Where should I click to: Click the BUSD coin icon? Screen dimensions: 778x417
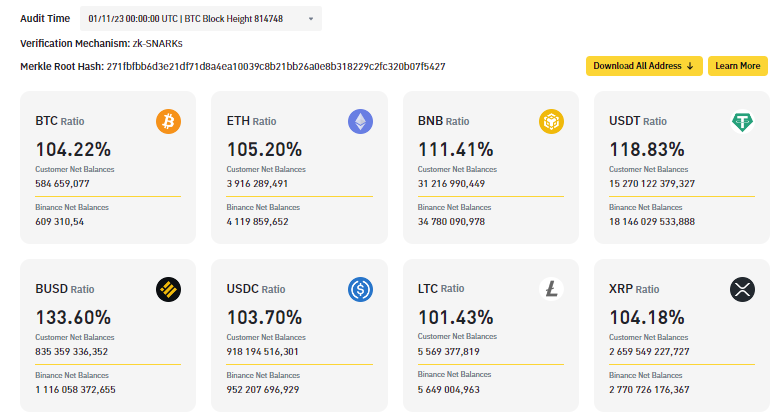point(169,289)
